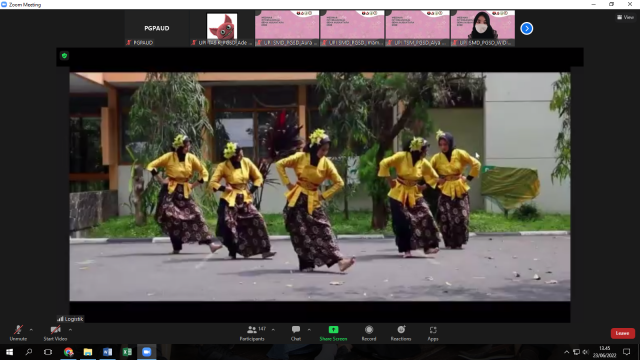Open Windows taskbar search
The width and height of the screenshot is (640, 360).
pos(29,352)
